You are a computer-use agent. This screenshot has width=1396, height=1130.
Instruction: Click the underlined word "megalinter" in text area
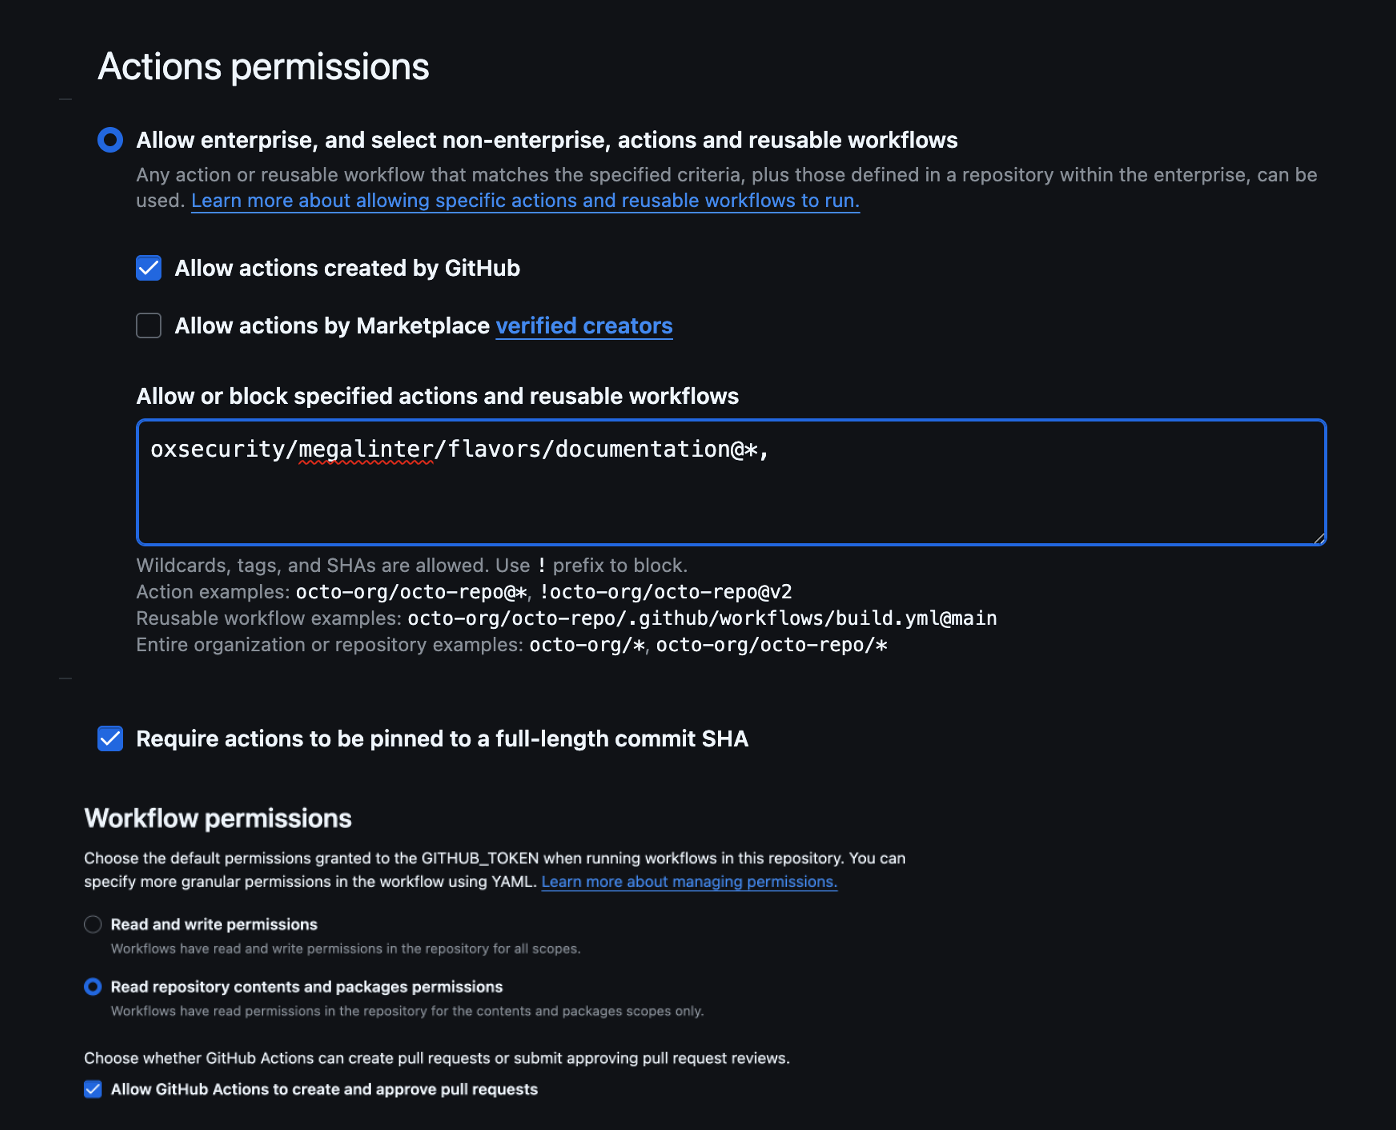[x=366, y=450]
